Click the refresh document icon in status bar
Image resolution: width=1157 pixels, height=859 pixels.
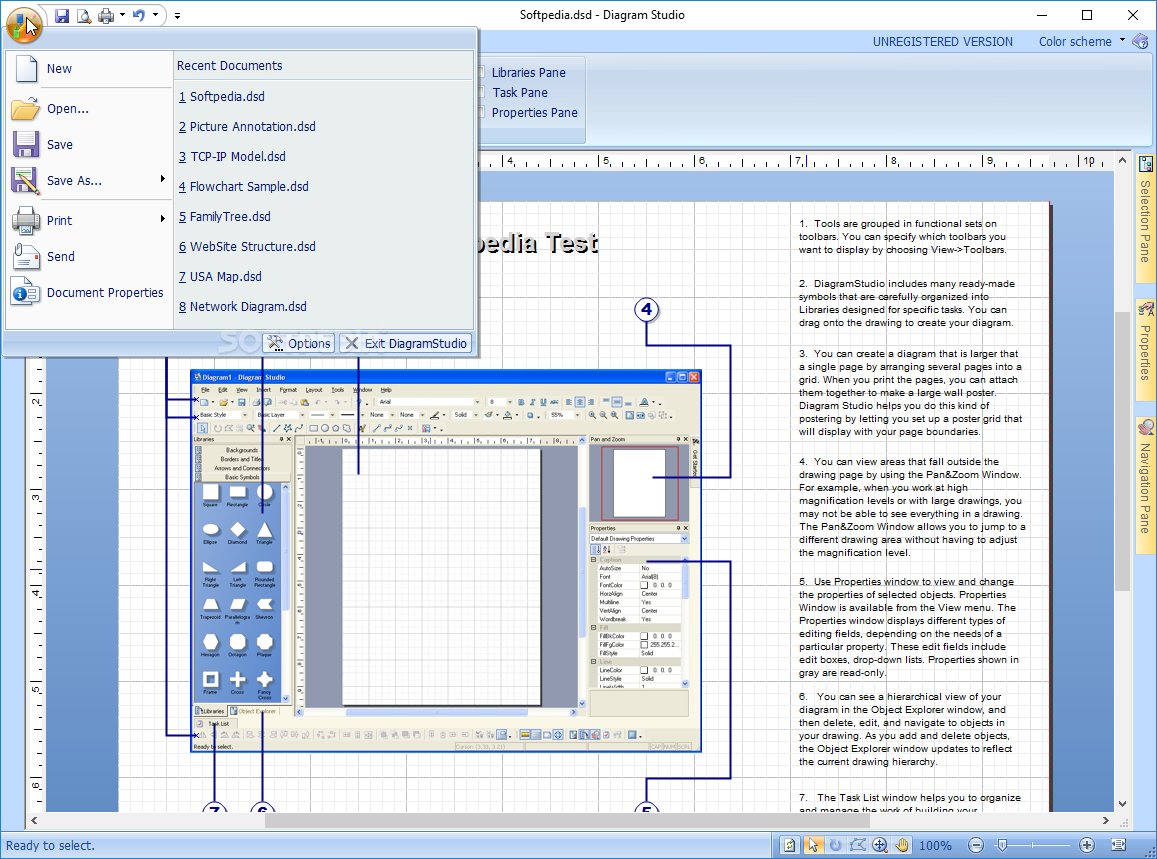tap(790, 845)
